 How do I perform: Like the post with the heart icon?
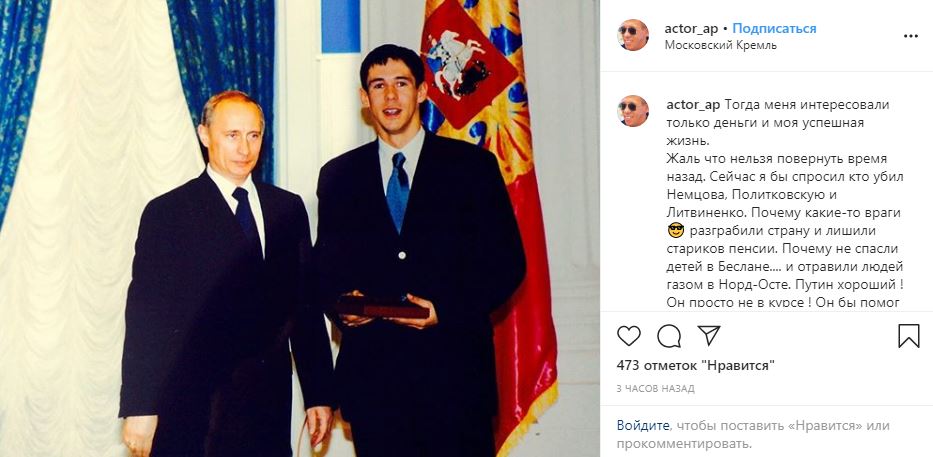628,336
